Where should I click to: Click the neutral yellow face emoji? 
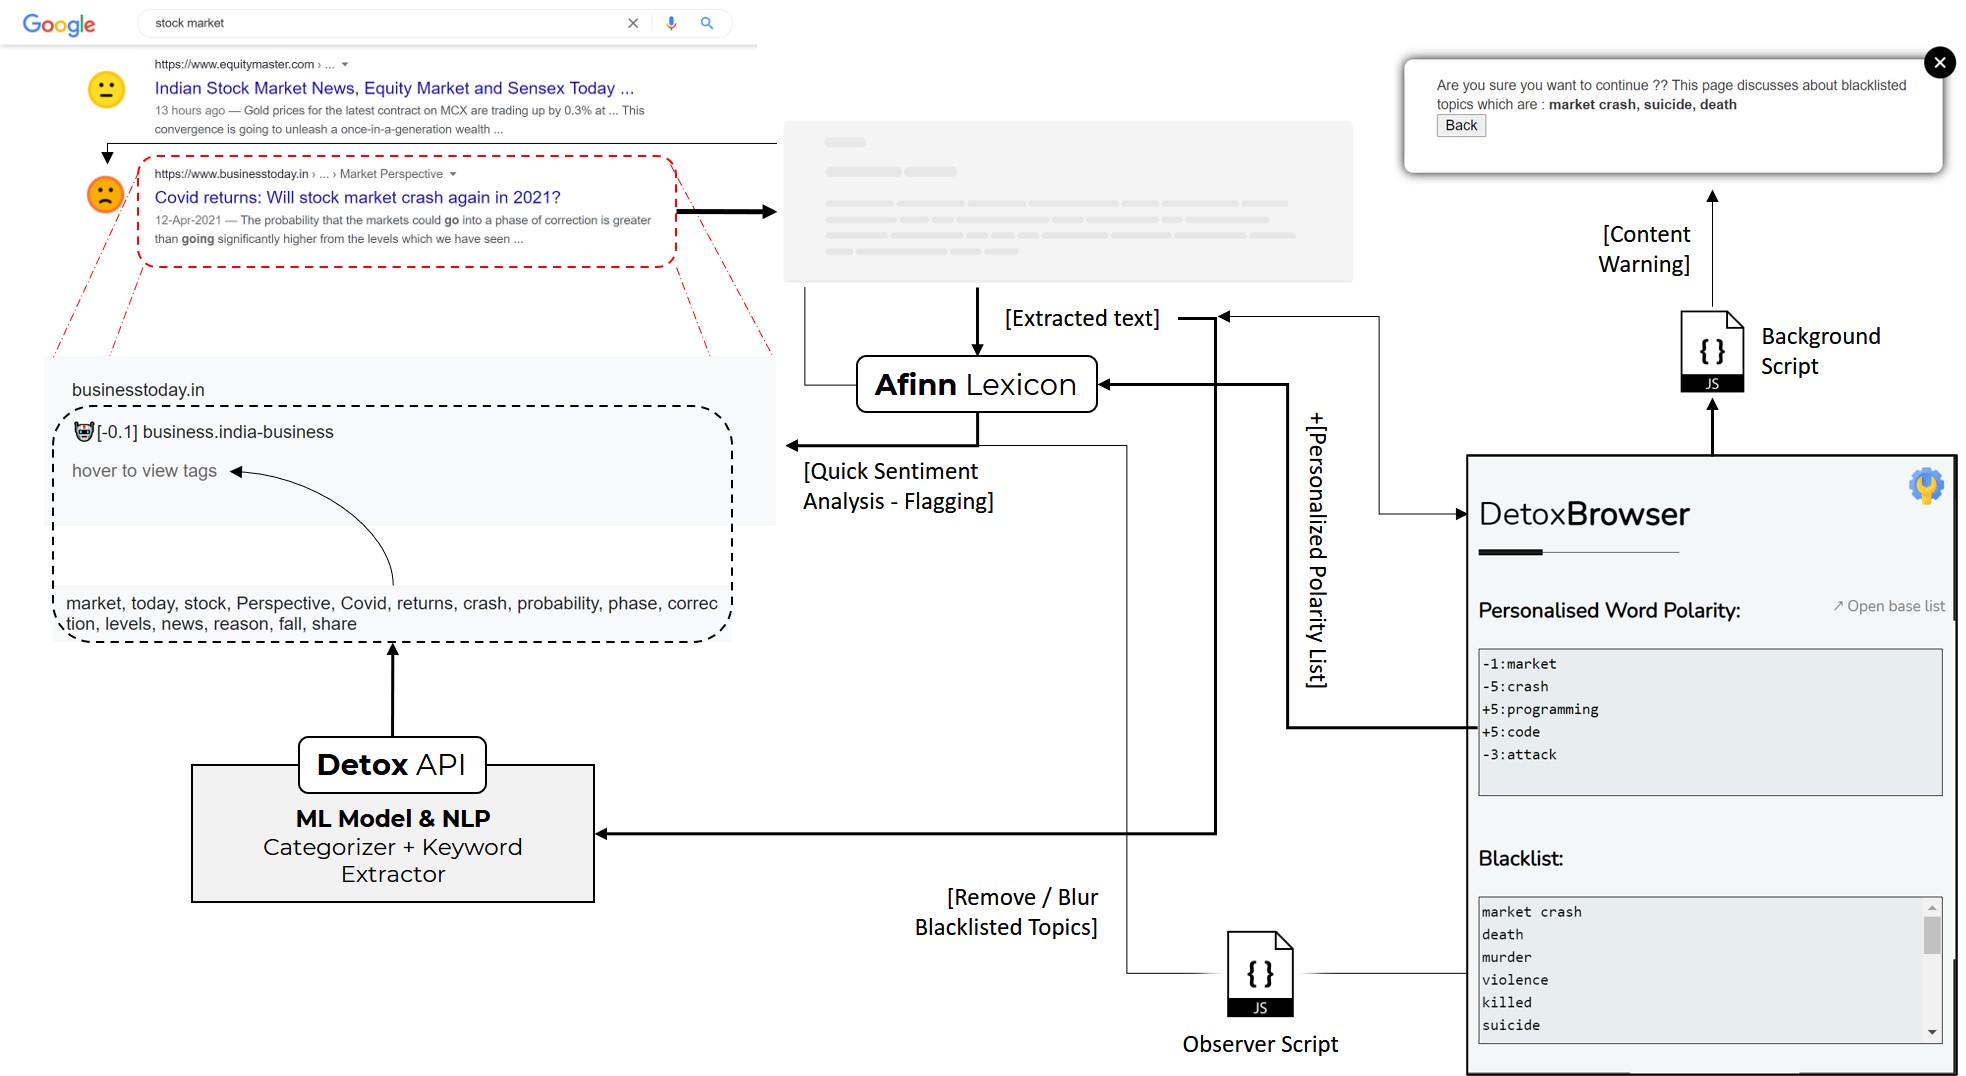click(x=106, y=90)
